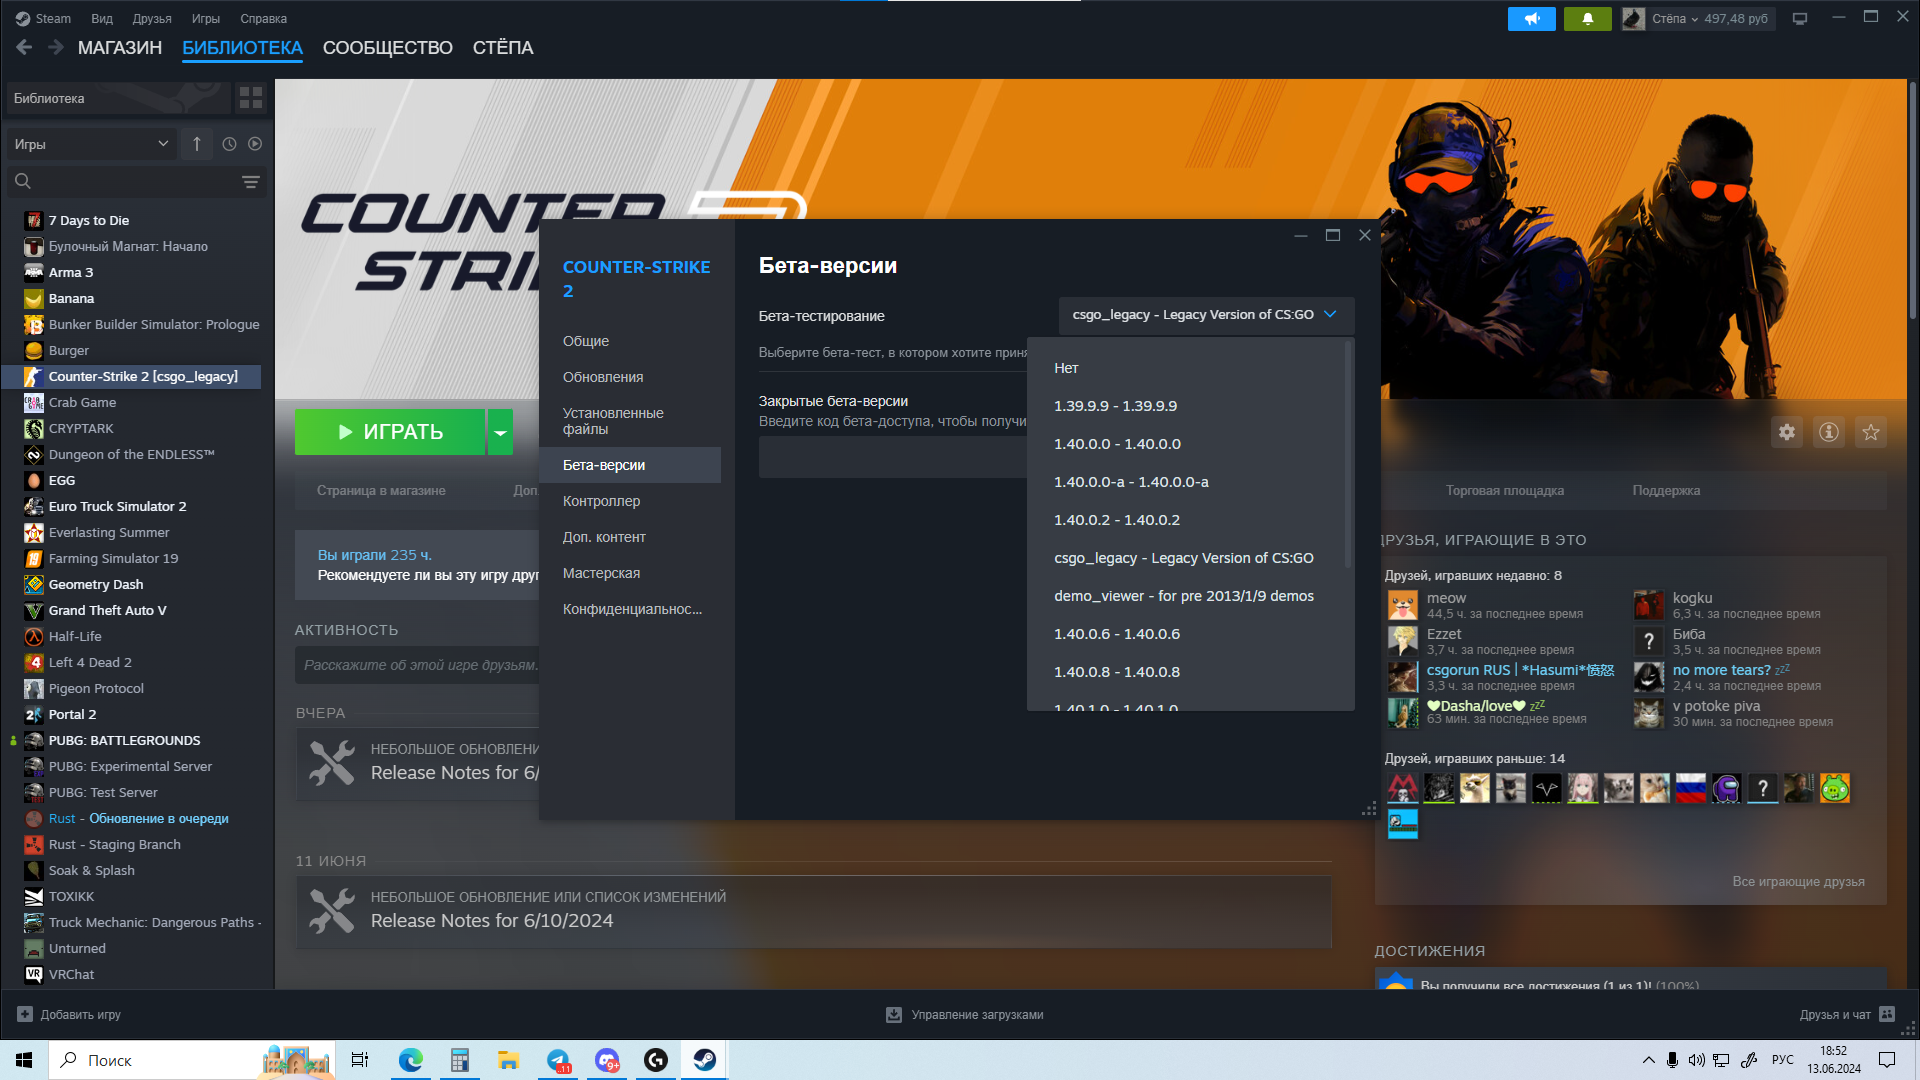
Task: Open notifications bell icon
Action: point(1587,19)
